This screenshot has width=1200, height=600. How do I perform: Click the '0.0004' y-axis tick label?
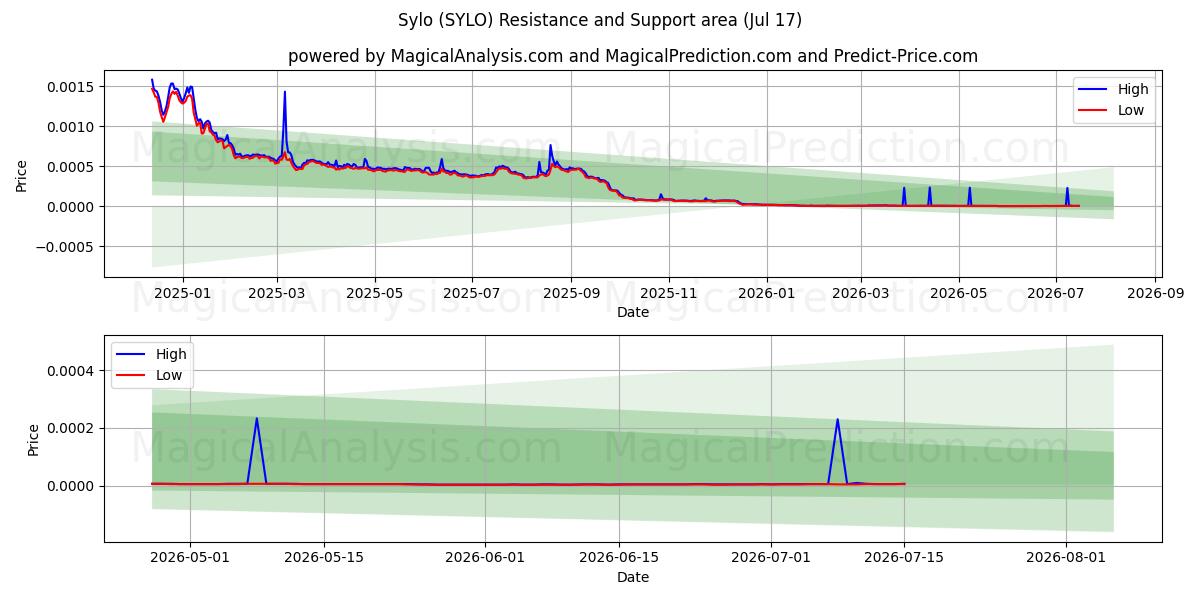(x=71, y=371)
